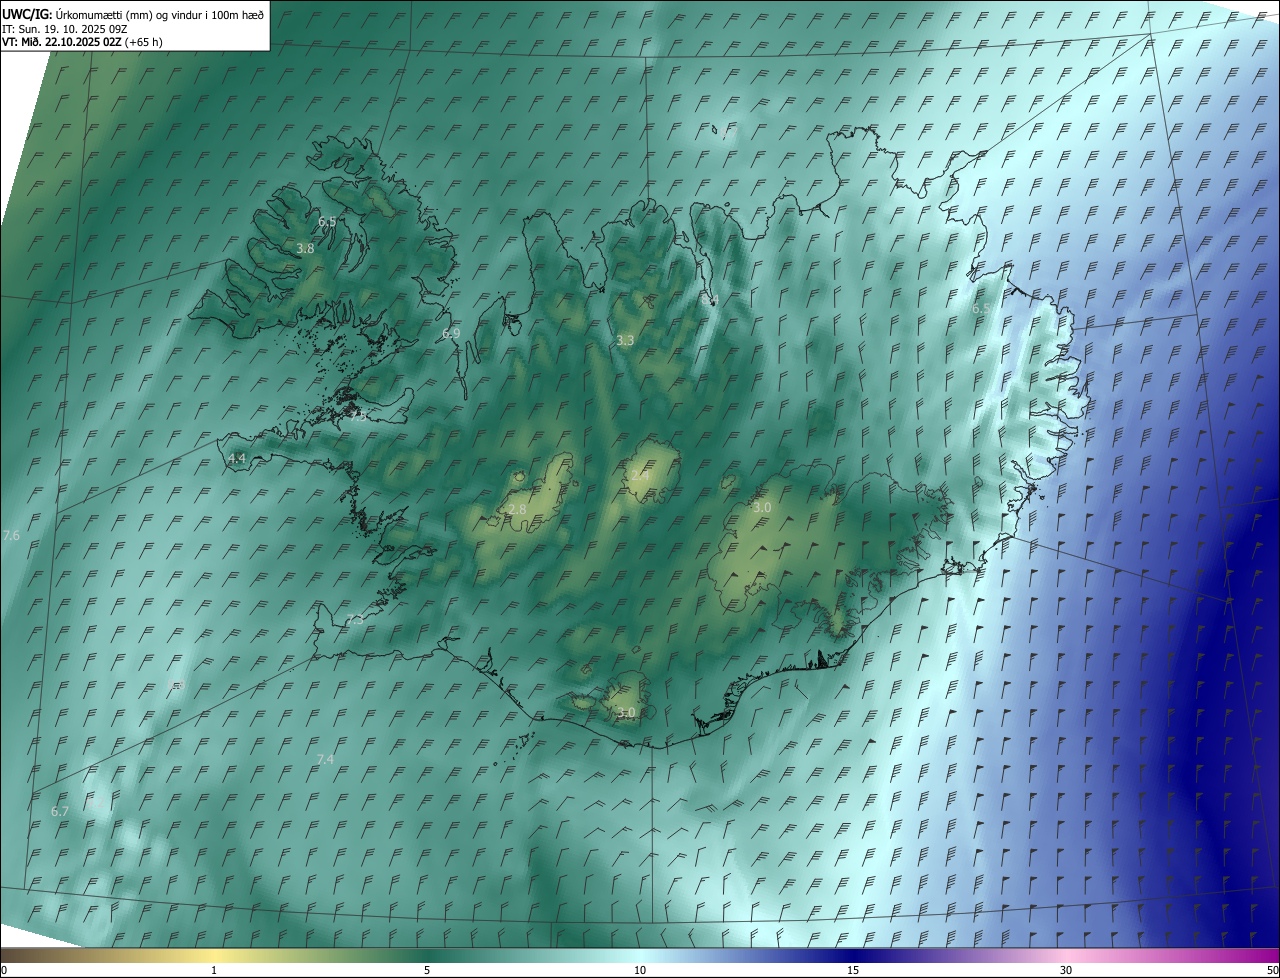Image resolution: width=1280 pixels, height=978 pixels.
Task: Click the '5' tick label on the scale
Action: click(427, 970)
